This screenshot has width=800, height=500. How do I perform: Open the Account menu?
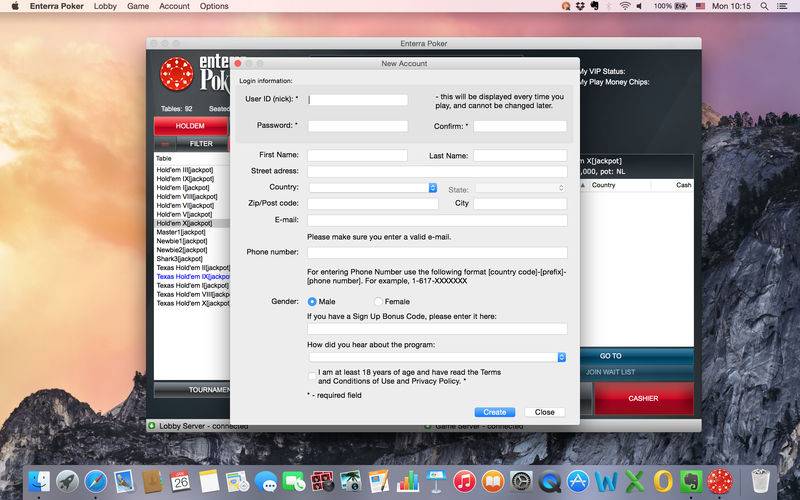point(174,6)
